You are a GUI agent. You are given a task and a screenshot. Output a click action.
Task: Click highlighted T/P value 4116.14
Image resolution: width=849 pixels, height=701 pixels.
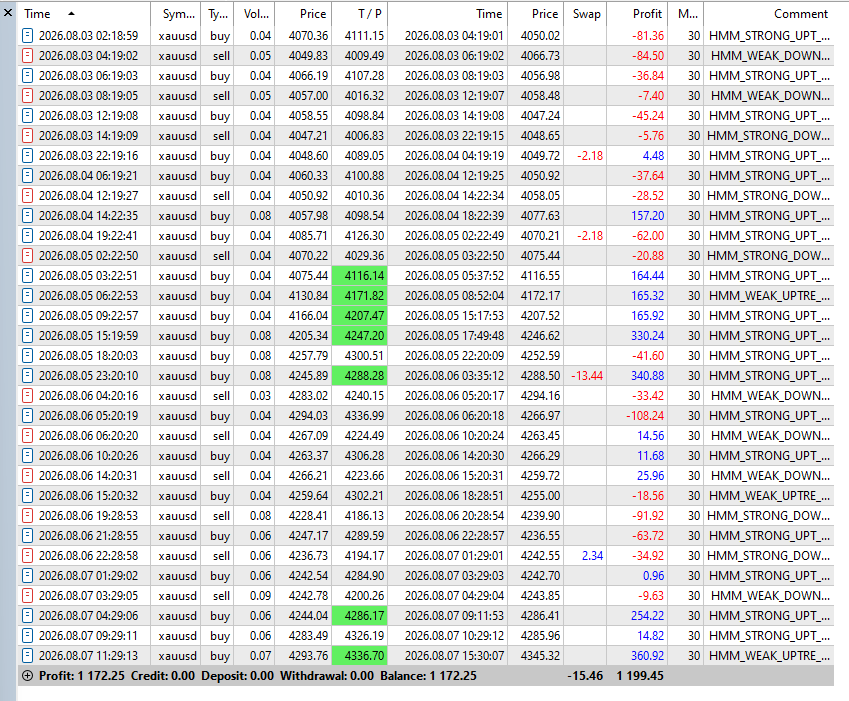tap(360, 276)
